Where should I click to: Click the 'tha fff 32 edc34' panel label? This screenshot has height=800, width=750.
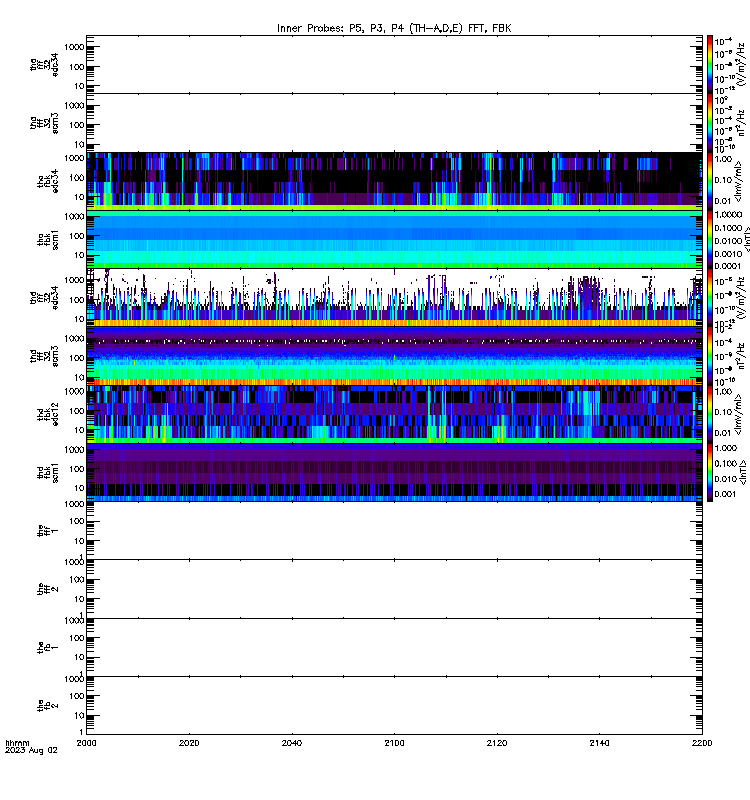pos(43,64)
